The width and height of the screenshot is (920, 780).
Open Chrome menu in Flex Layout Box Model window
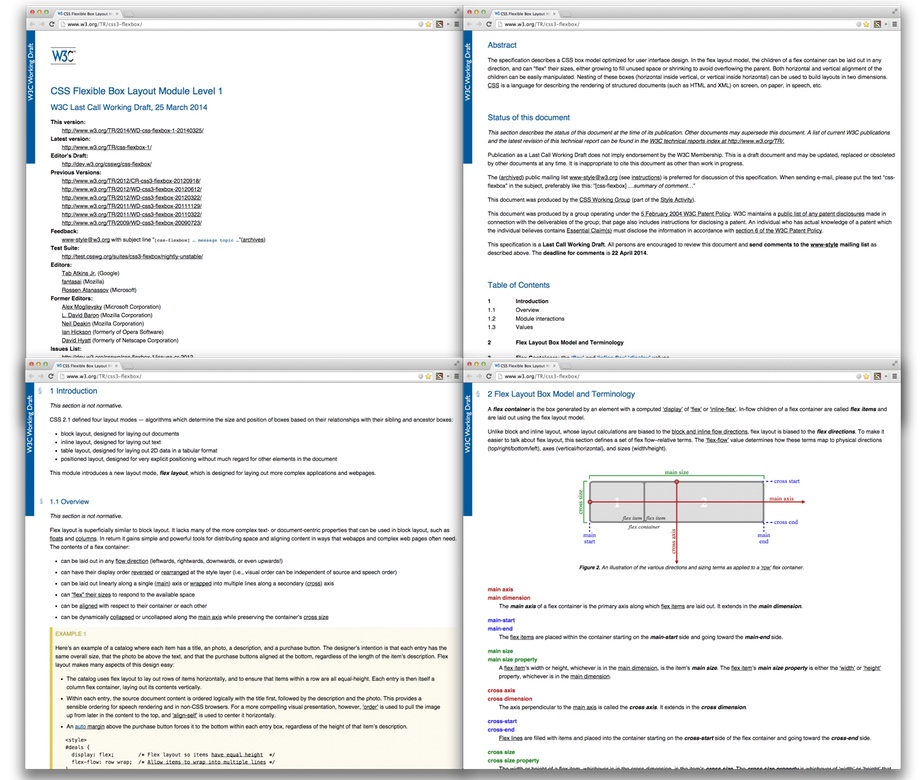pos(894,376)
